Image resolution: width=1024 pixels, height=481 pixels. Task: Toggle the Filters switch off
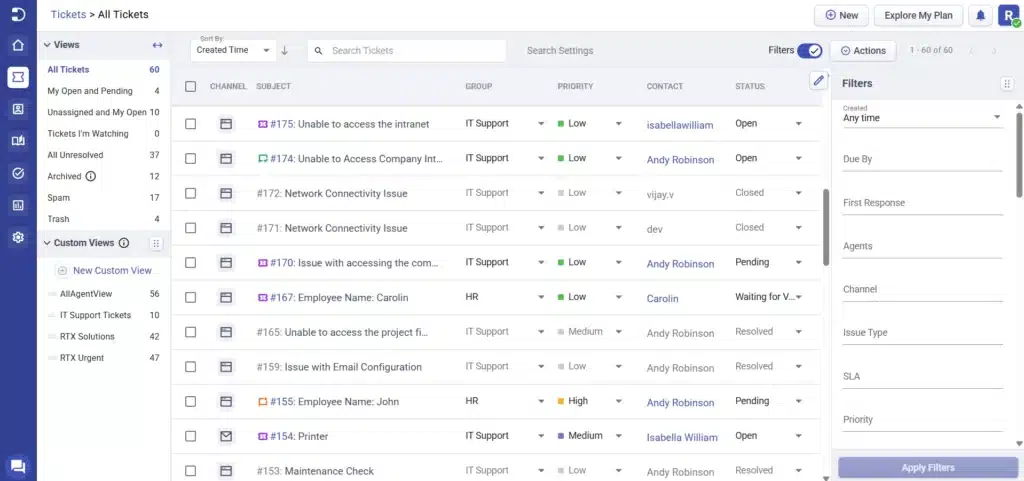click(x=810, y=50)
